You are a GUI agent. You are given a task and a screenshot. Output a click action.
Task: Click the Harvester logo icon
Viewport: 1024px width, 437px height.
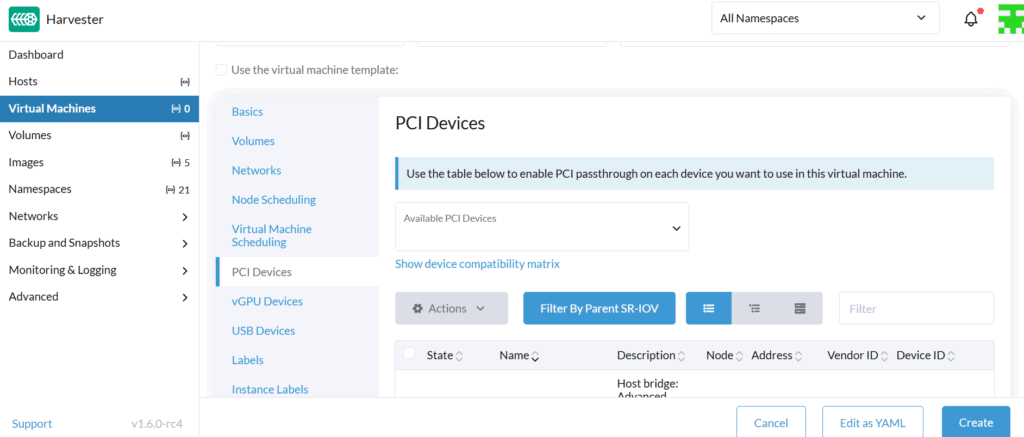22,19
